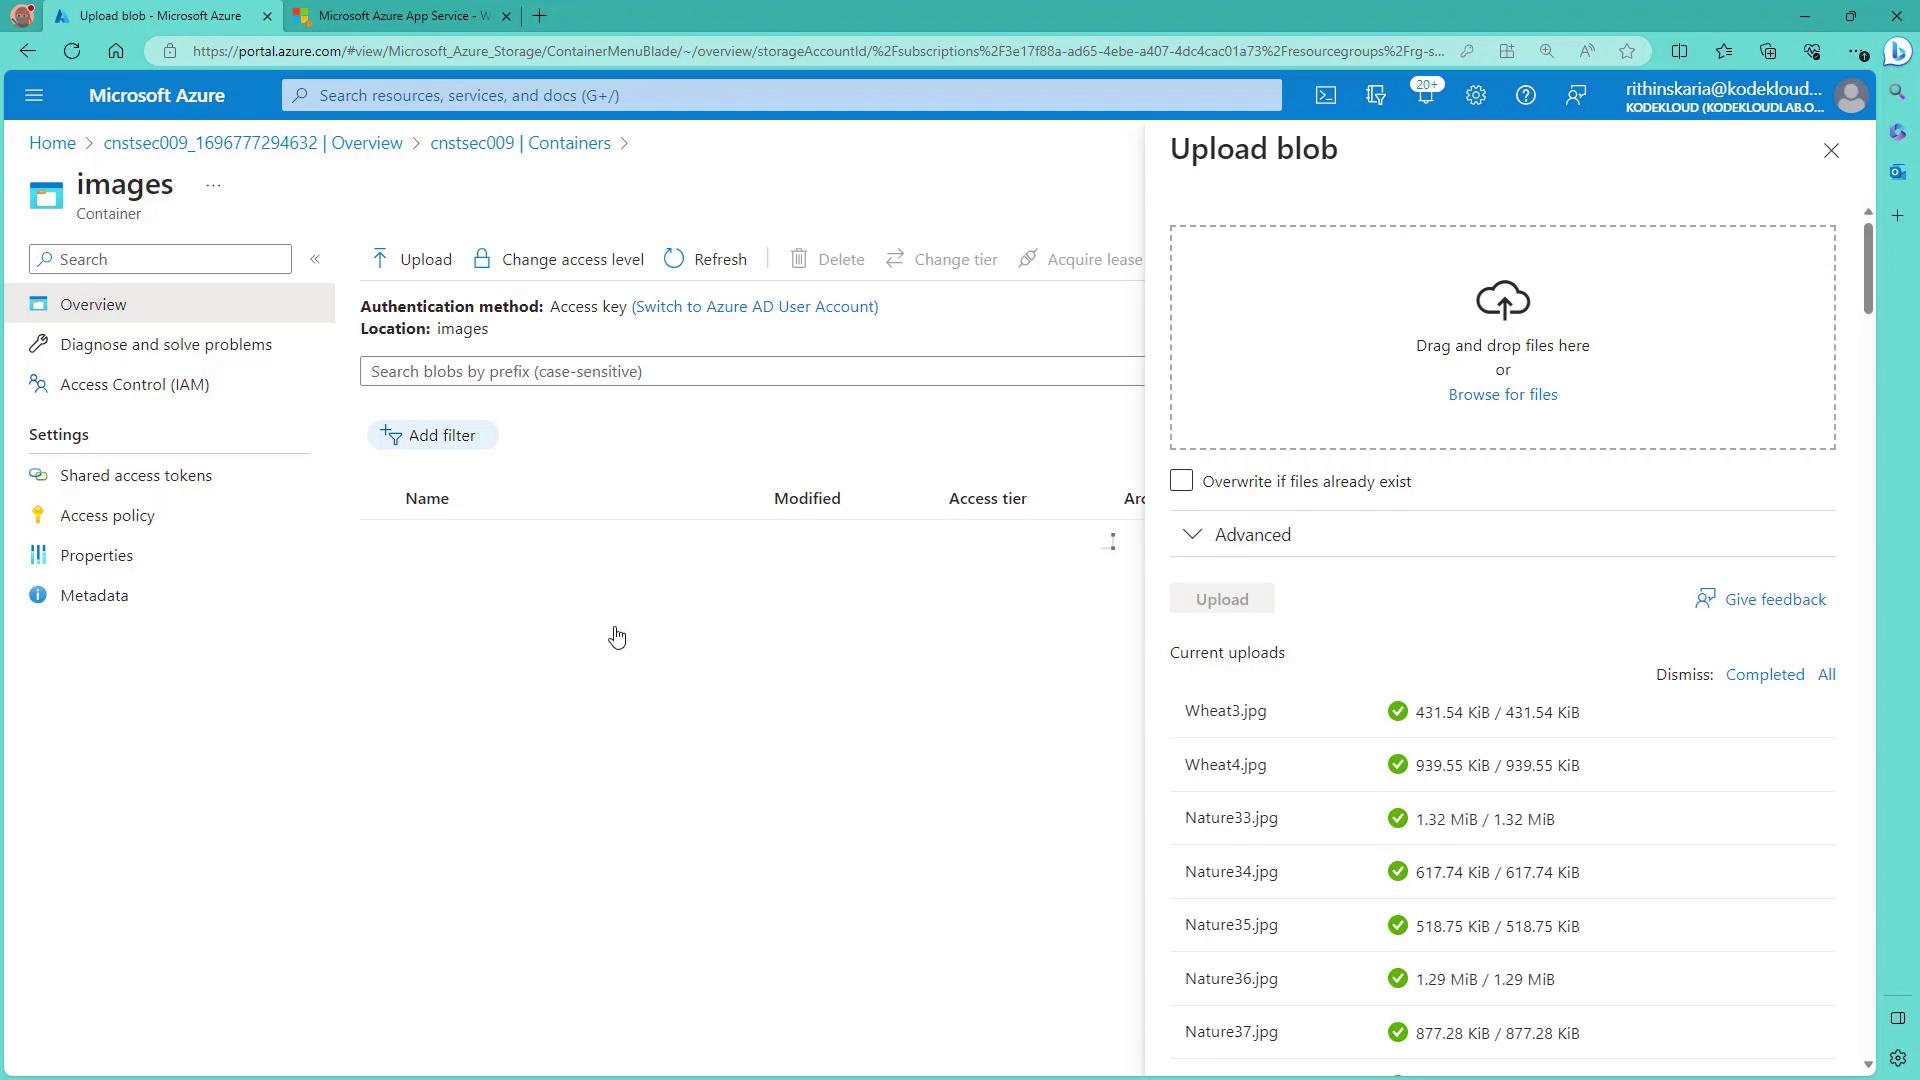Click the header feedback icon

click(1575, 95)
